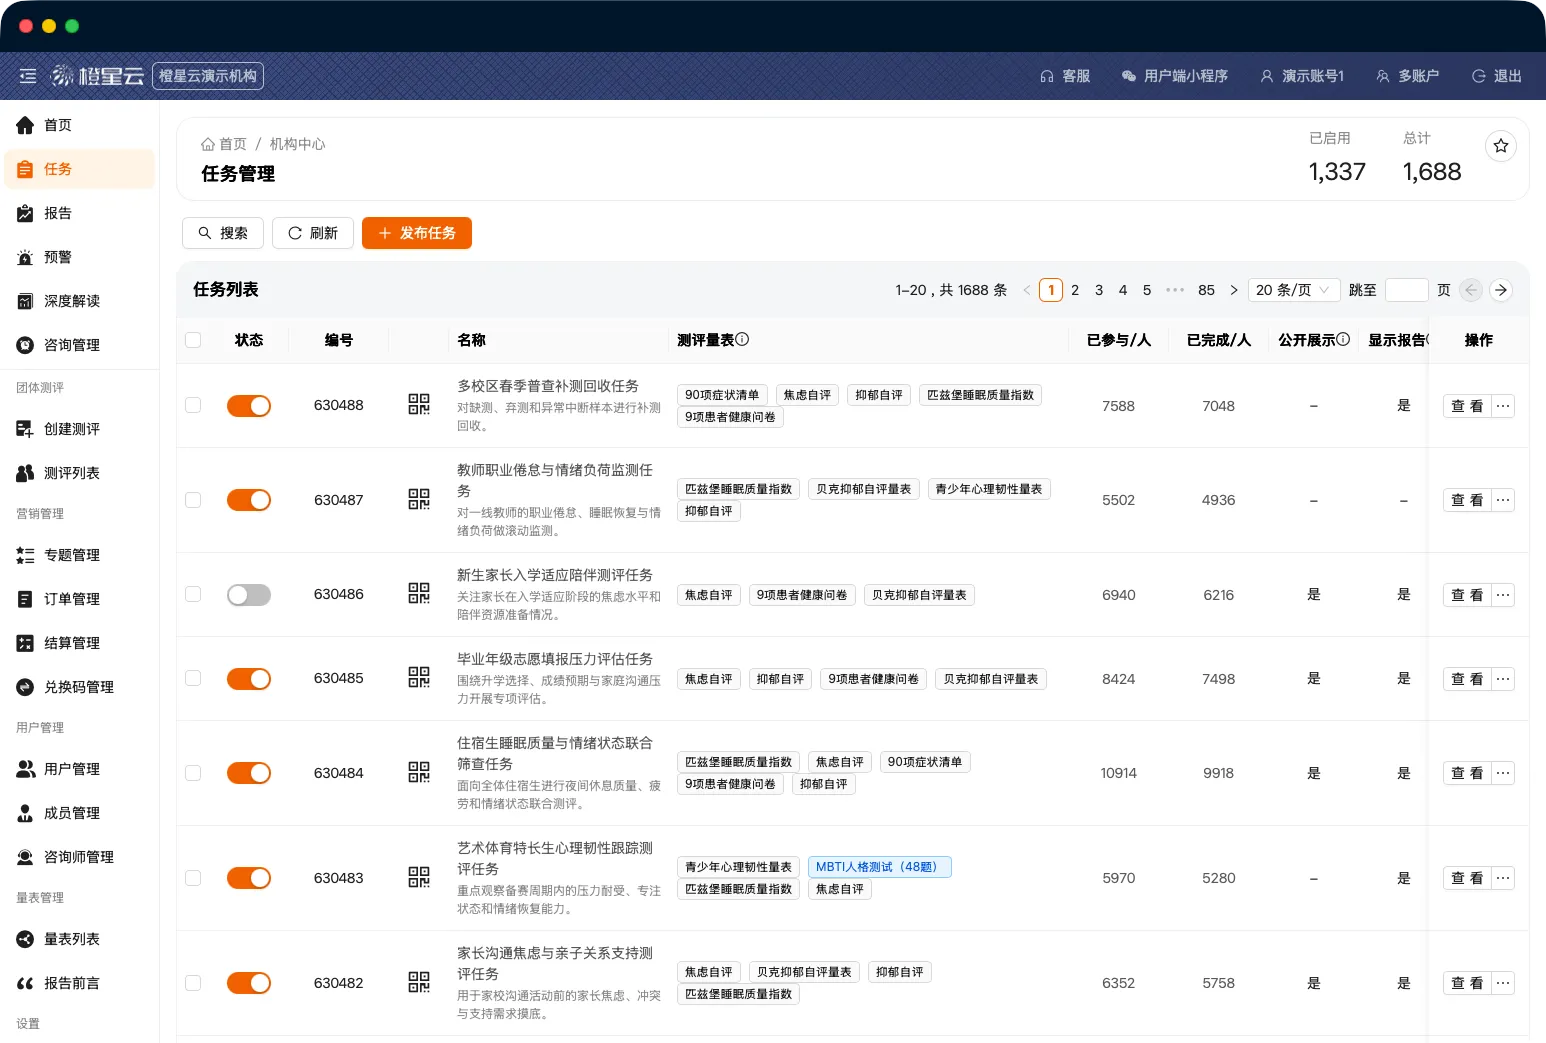Show the QR code for task 630488
Viewport: 1546px width, 1043px height.
tap(418, 405)
